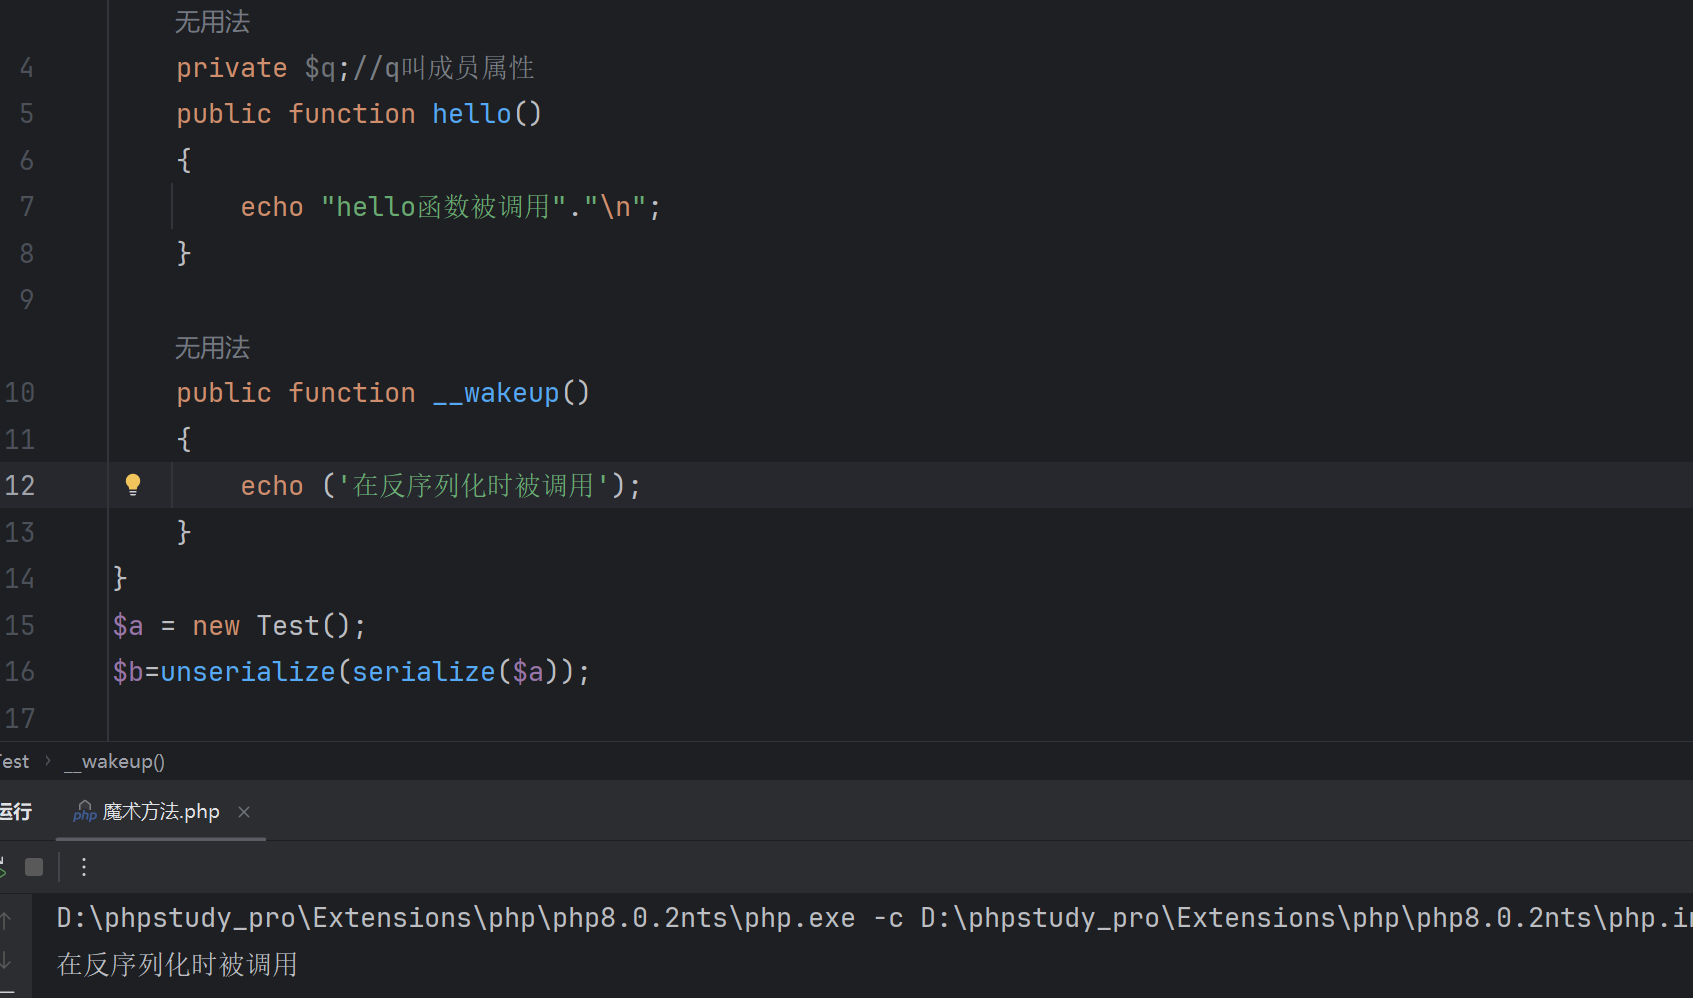
Task: Click the __wakeup function name
Action: coord(496,393)
